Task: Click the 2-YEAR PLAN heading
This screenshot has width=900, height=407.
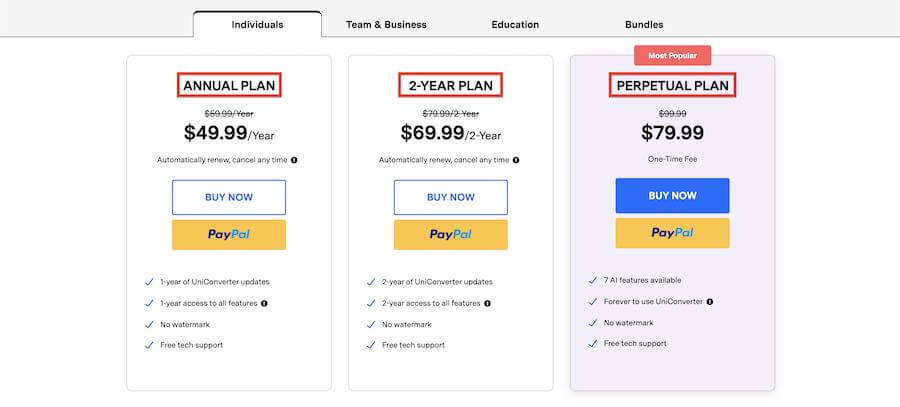Action: 451,85
